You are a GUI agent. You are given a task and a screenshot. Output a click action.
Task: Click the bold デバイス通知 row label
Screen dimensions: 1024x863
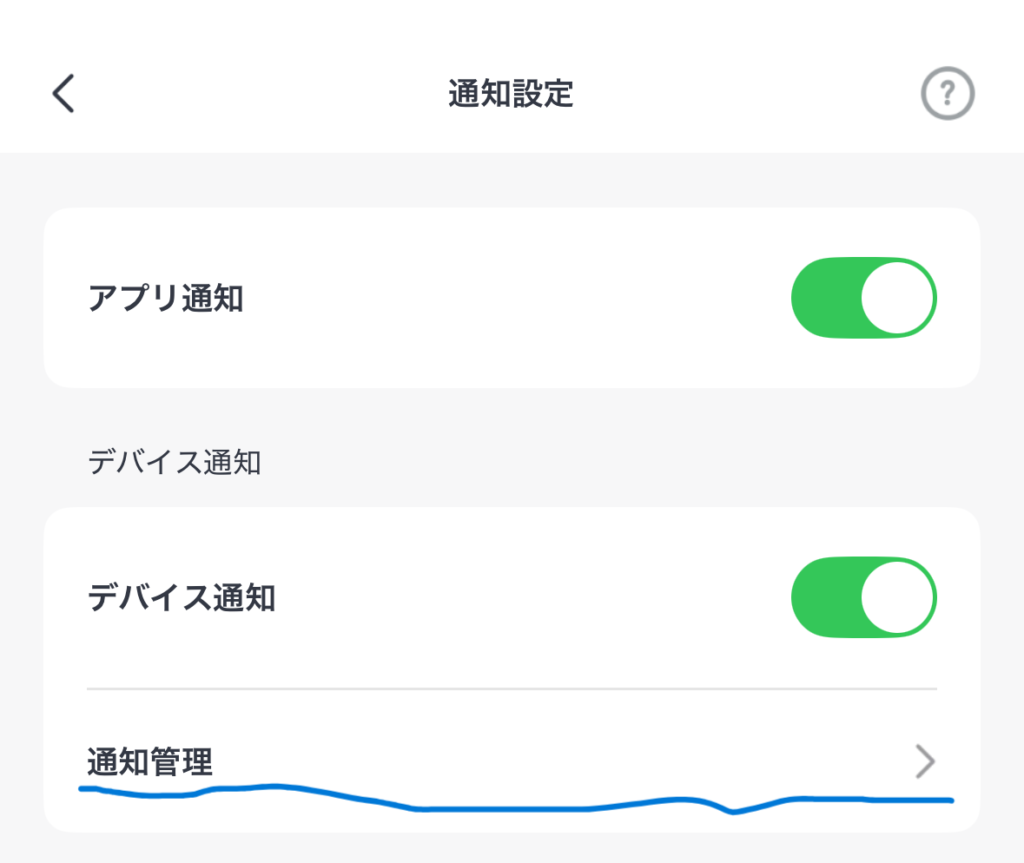(x=182, y=598)
